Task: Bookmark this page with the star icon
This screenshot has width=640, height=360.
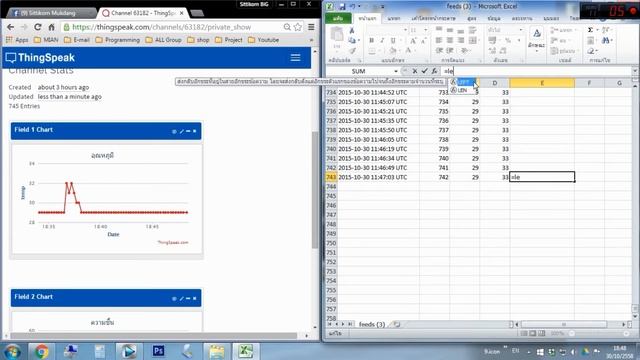Action: tap(298, 27)
